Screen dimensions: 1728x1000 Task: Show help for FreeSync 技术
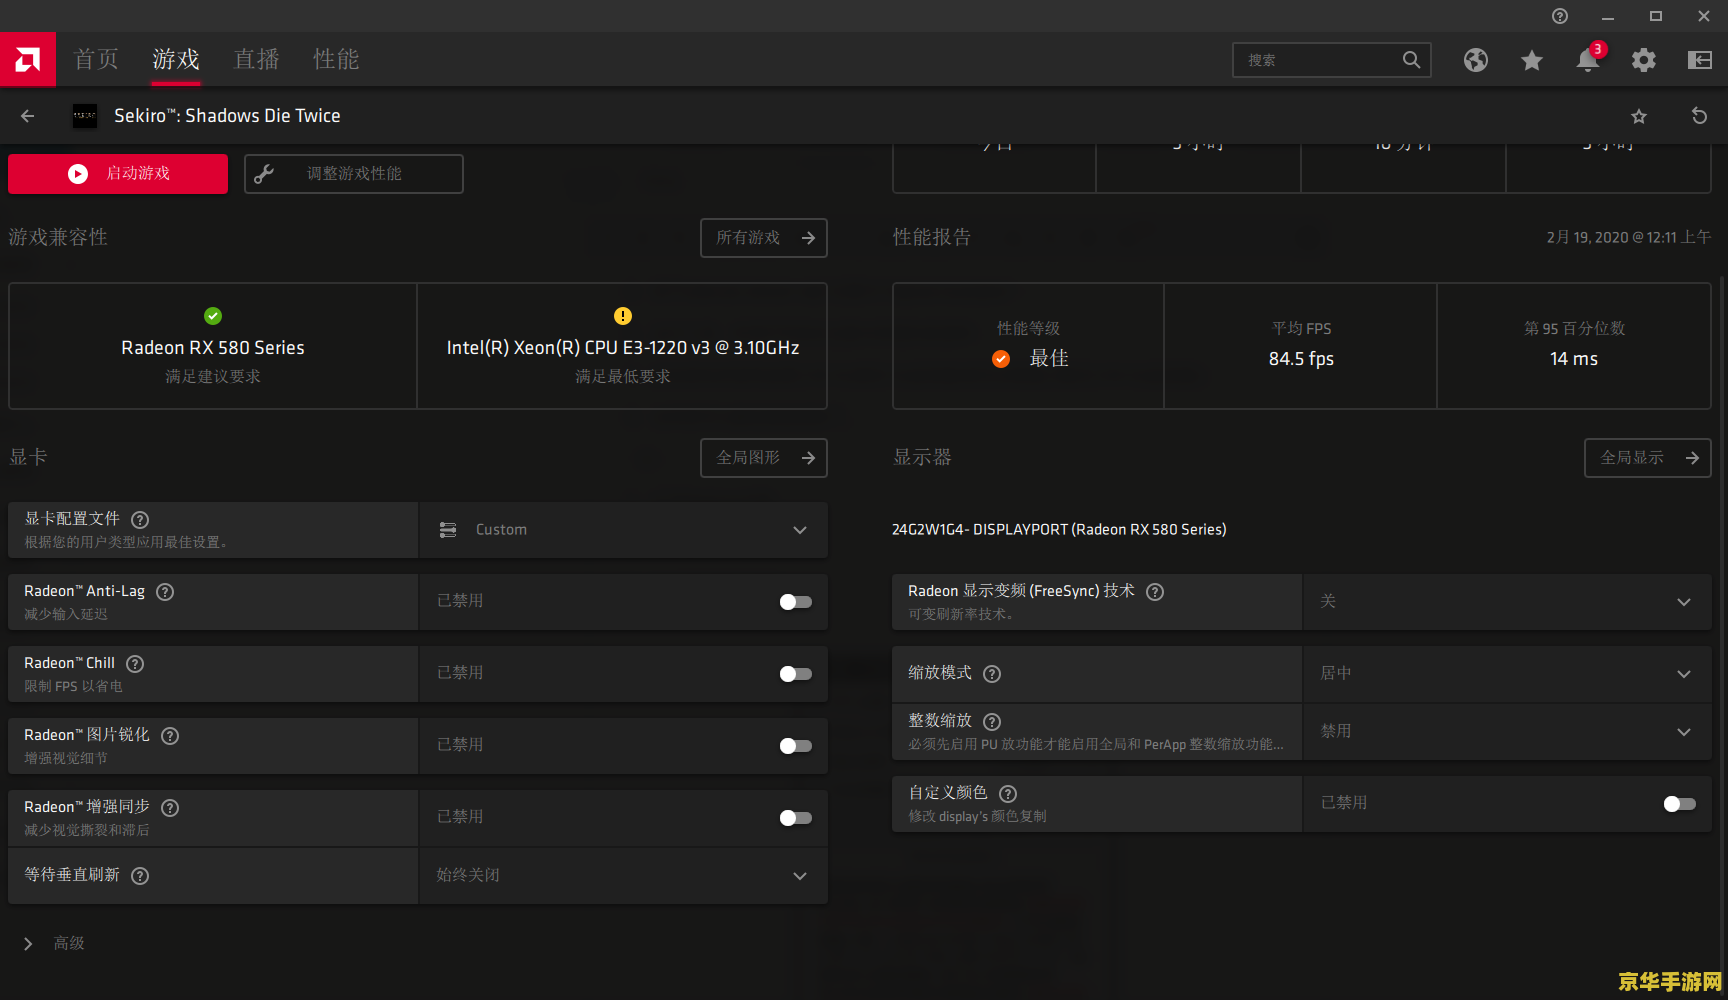(1155, 591)
